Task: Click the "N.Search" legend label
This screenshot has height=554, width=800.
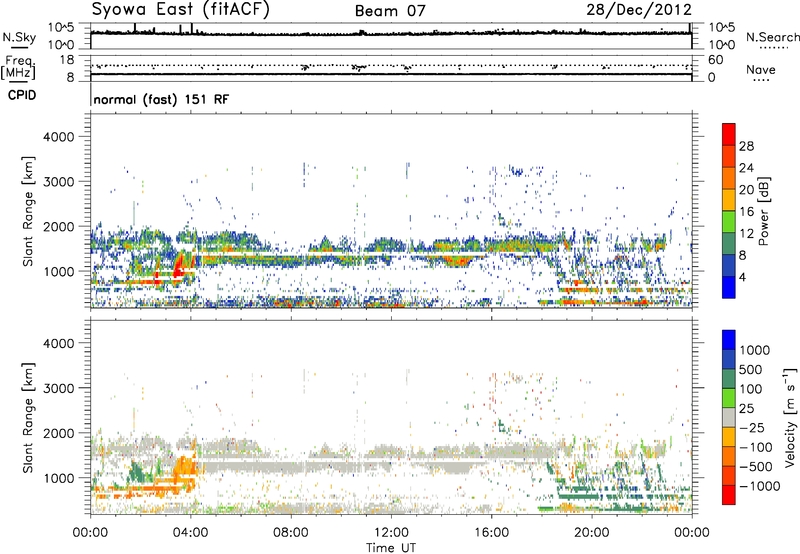Action: pos(772,37)
